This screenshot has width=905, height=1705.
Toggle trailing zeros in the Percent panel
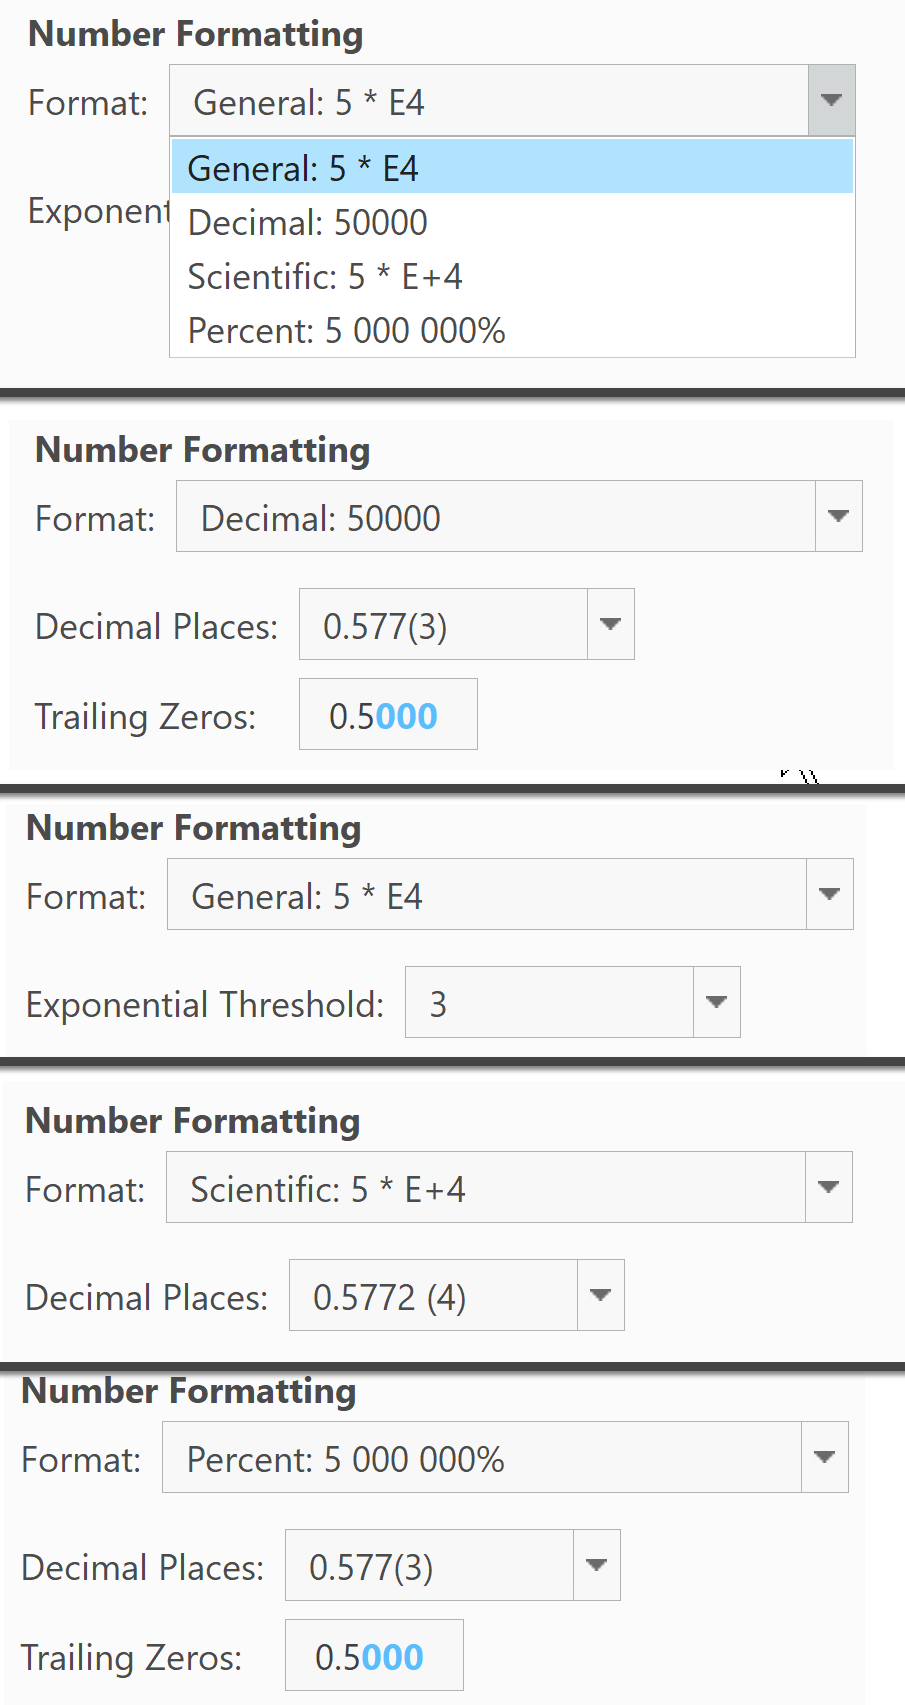pos(374,1655)
